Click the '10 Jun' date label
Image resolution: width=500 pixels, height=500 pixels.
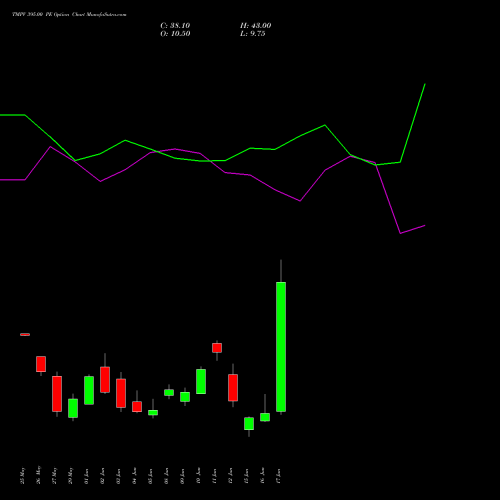pos(199,476)
